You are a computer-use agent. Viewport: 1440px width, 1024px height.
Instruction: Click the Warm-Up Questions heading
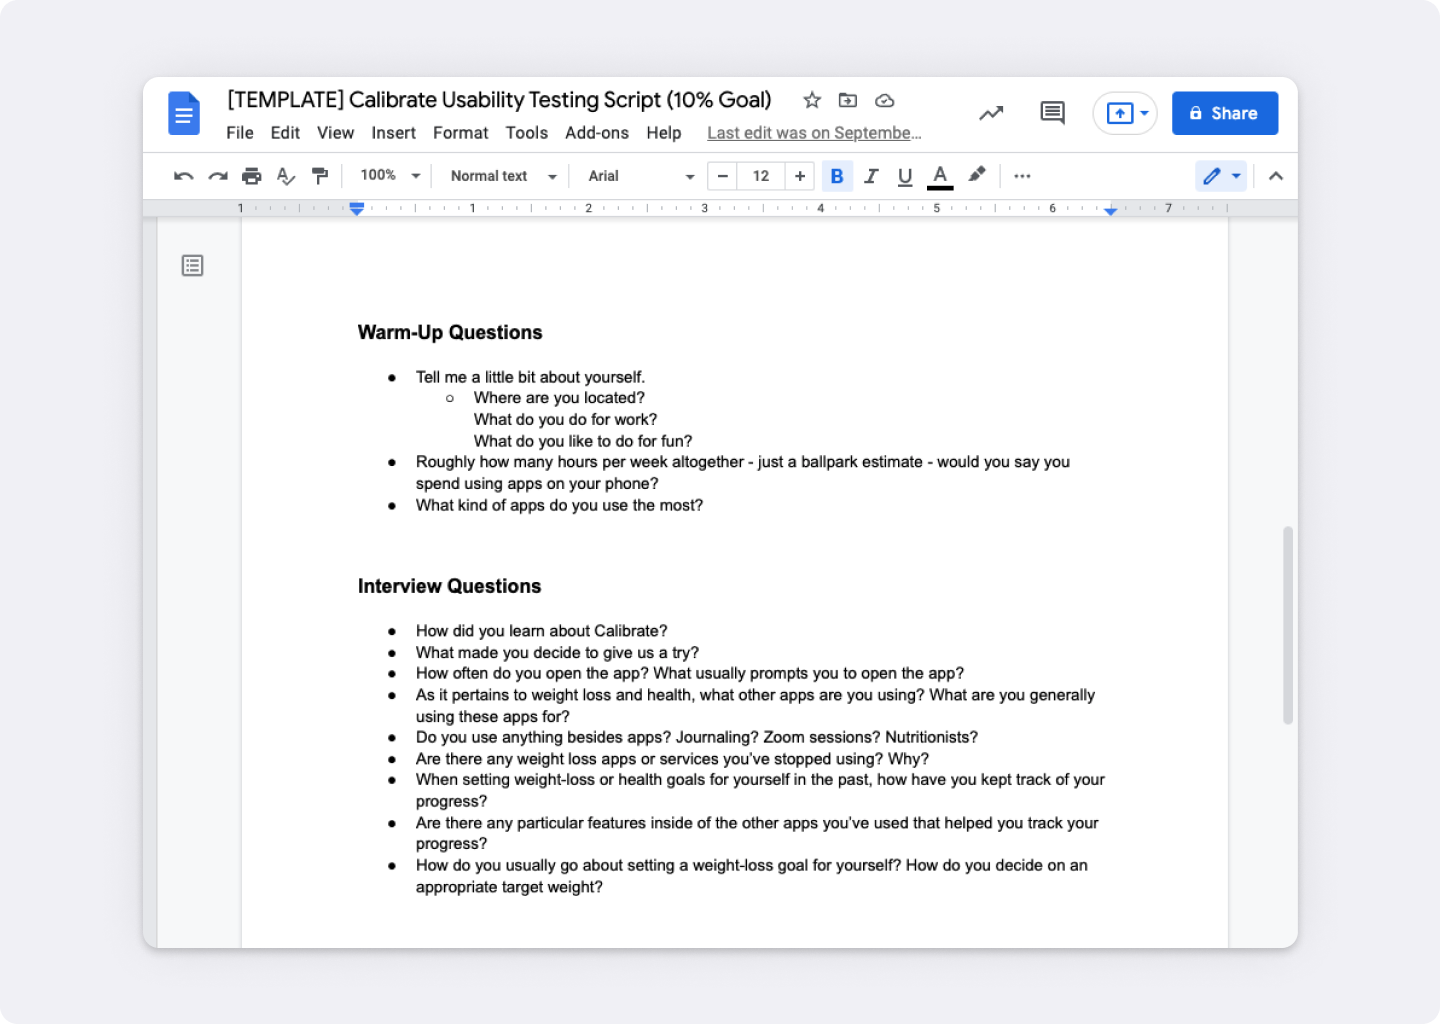(x=450, y=333)
